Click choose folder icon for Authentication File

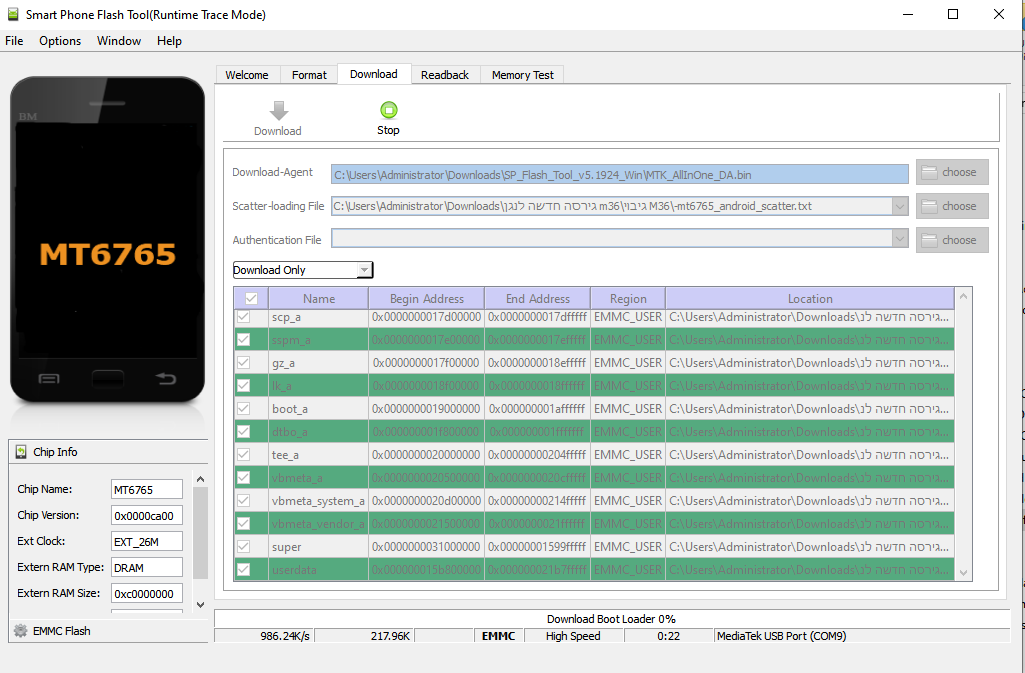point(930,240)
